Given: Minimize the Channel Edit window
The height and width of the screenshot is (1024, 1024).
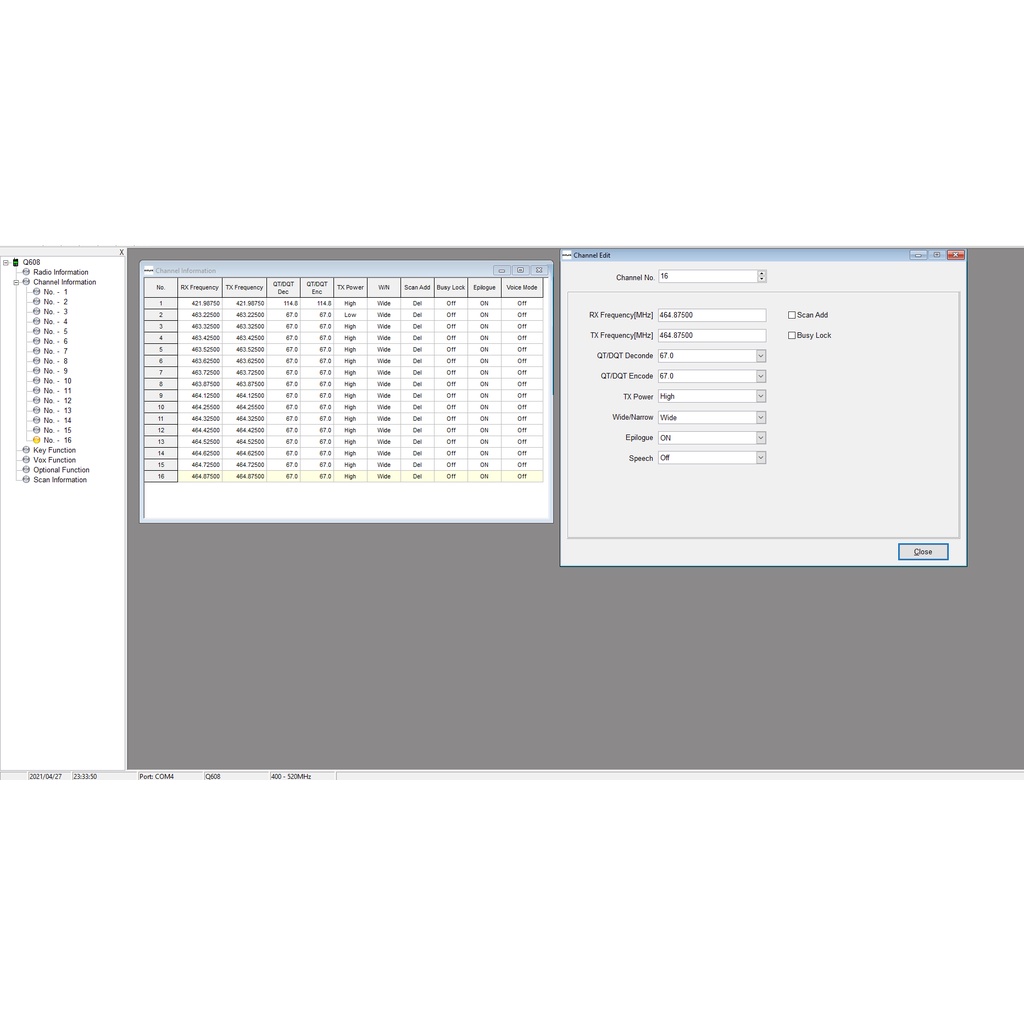Looking at the screenshot, I should point(918,255).
